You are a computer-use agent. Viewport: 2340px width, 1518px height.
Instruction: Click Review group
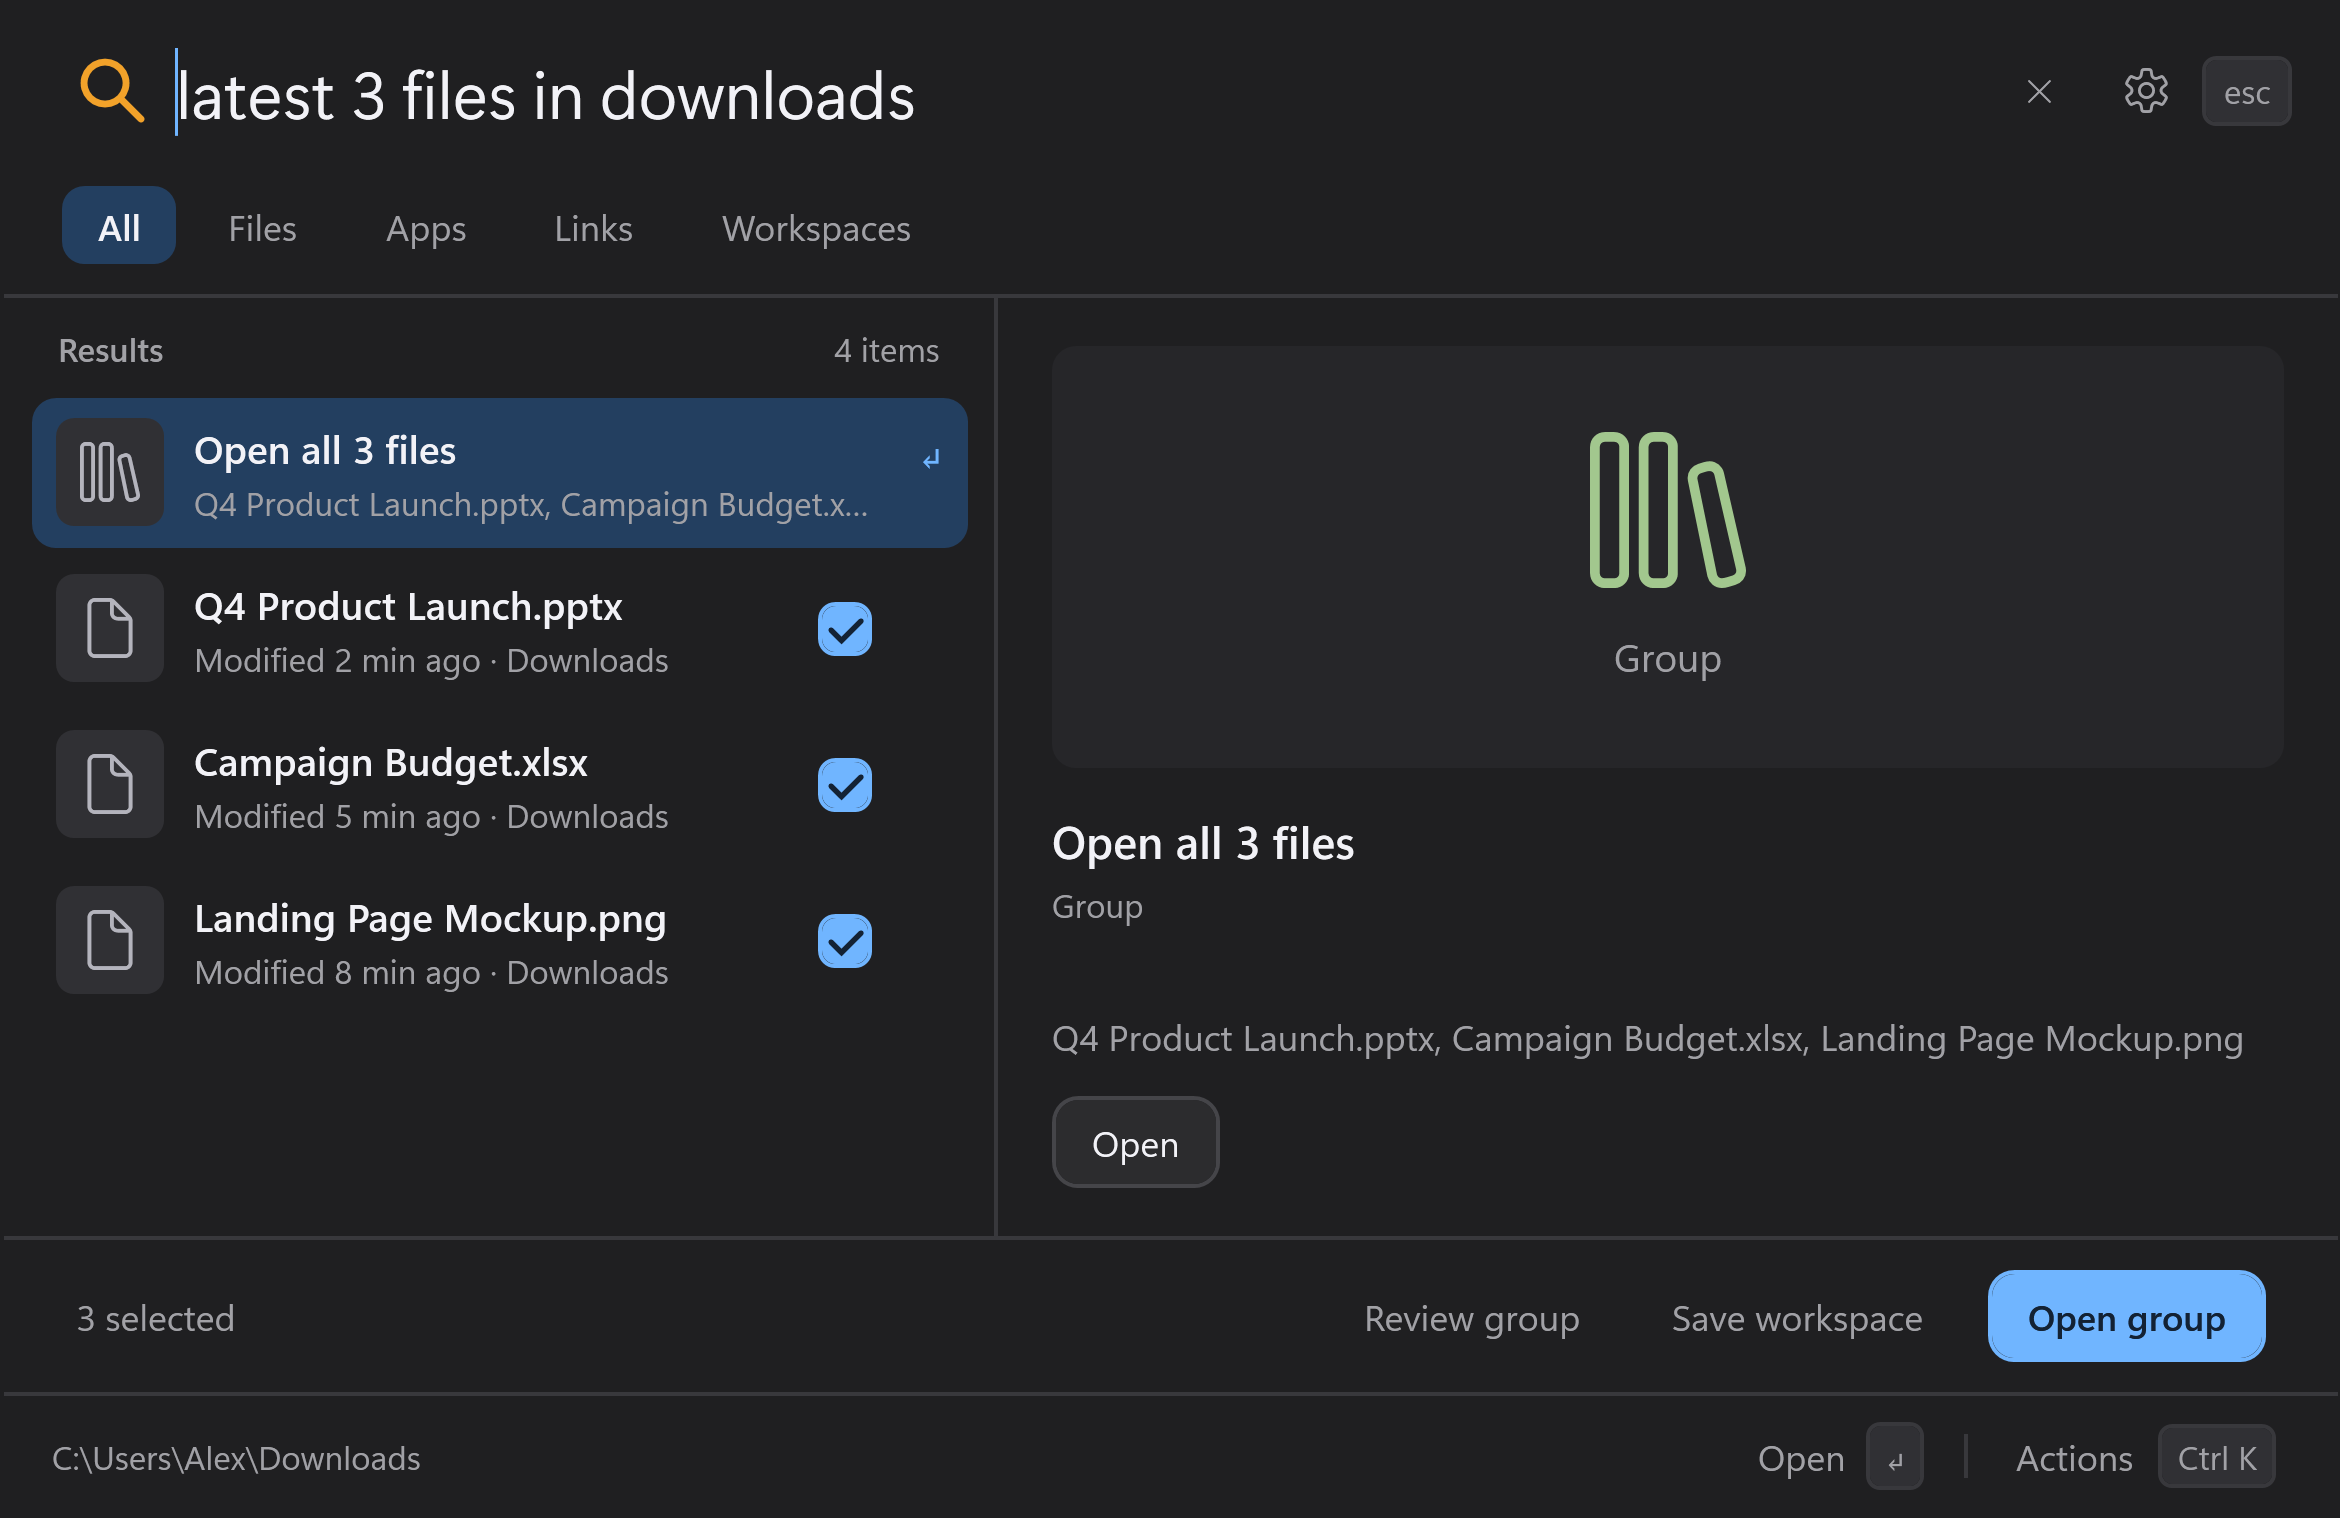click(1471, 1318)
